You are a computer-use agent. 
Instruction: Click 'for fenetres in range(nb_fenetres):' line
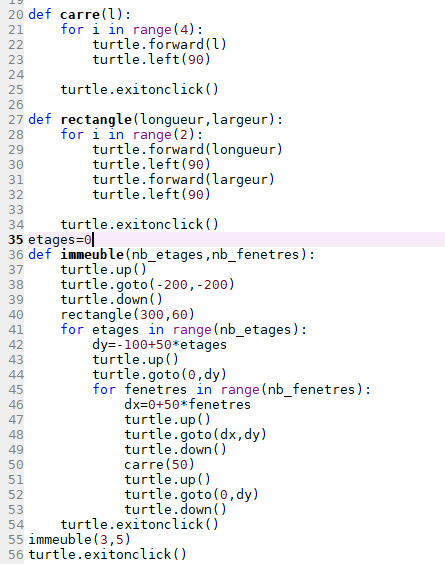pos(231,390)
